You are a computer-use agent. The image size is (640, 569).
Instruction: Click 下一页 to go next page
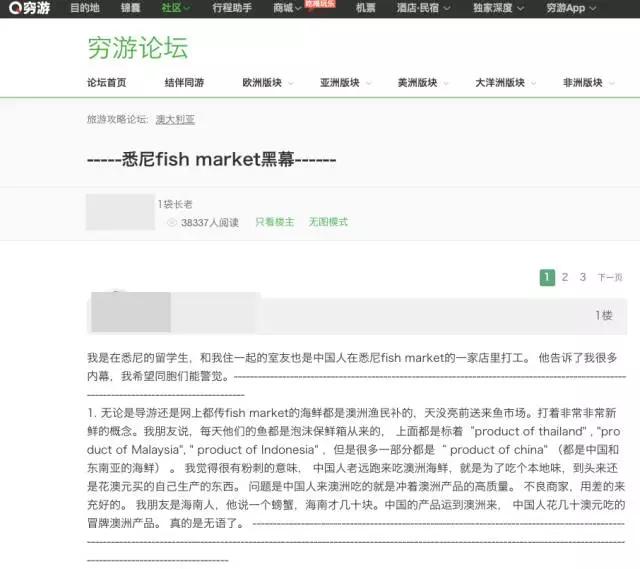click(x=610, y=278)
